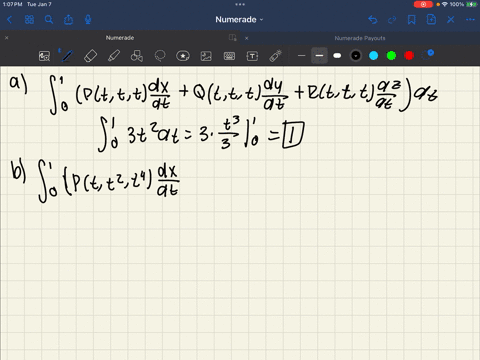Open the keyboard typing tool

(x=229, y=56)
